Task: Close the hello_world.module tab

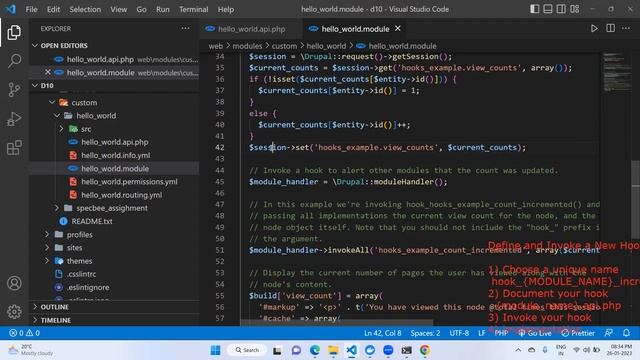Action: click(x=398, y=28)
